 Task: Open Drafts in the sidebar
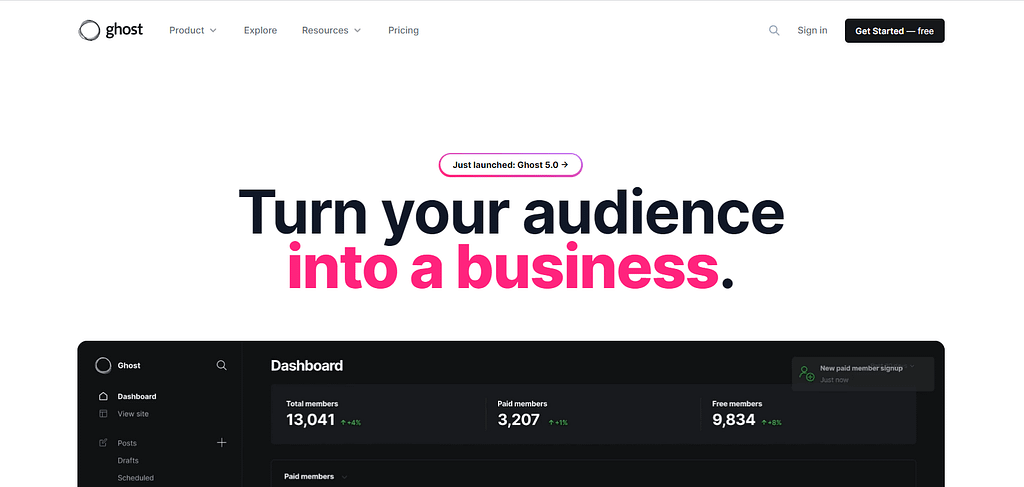(x=128, y=460)
